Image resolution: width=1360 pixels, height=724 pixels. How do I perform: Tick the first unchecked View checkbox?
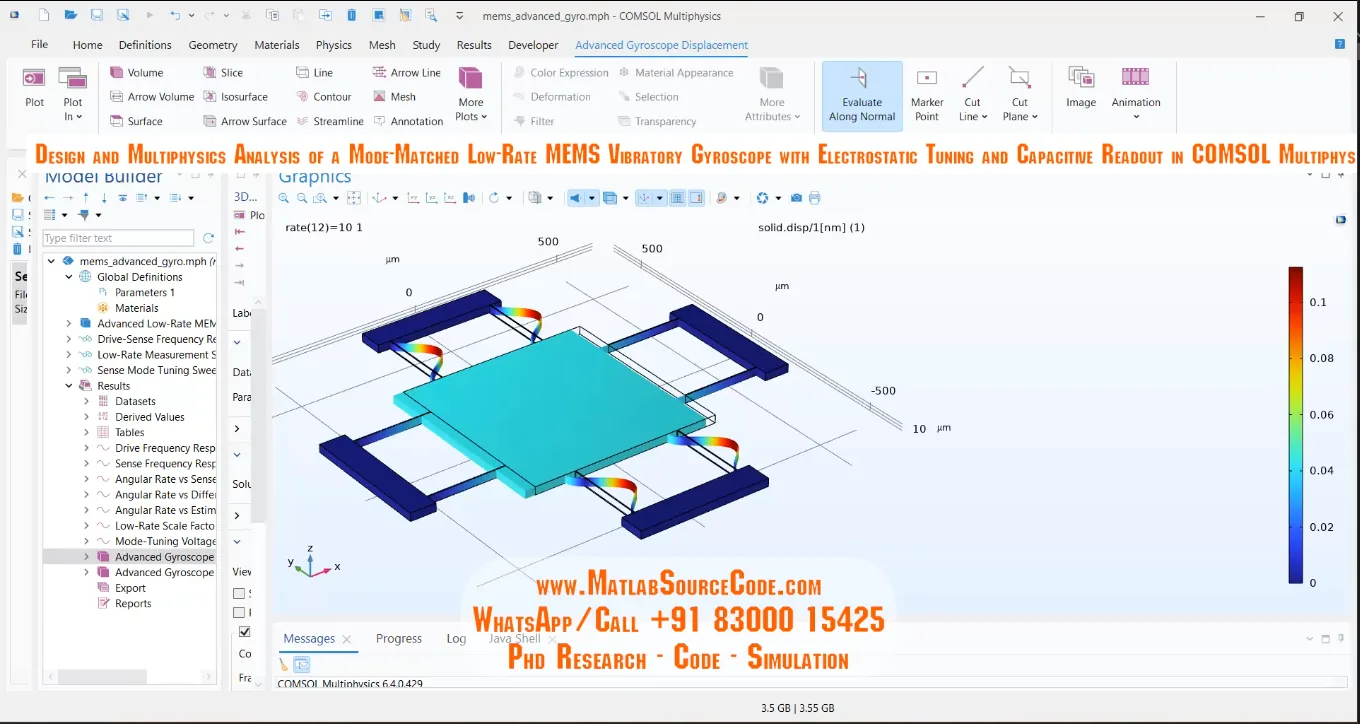(240, 594)
